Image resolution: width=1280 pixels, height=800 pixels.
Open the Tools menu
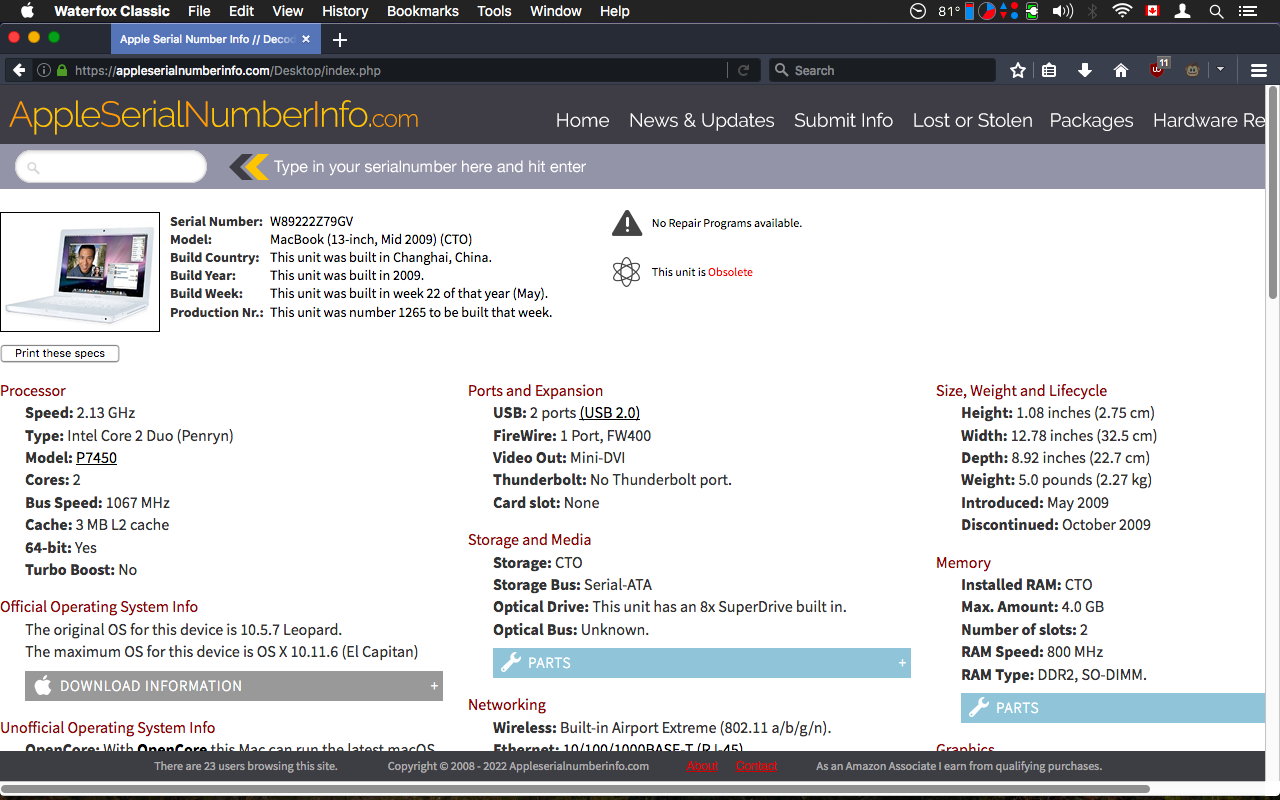click(494, 11)
